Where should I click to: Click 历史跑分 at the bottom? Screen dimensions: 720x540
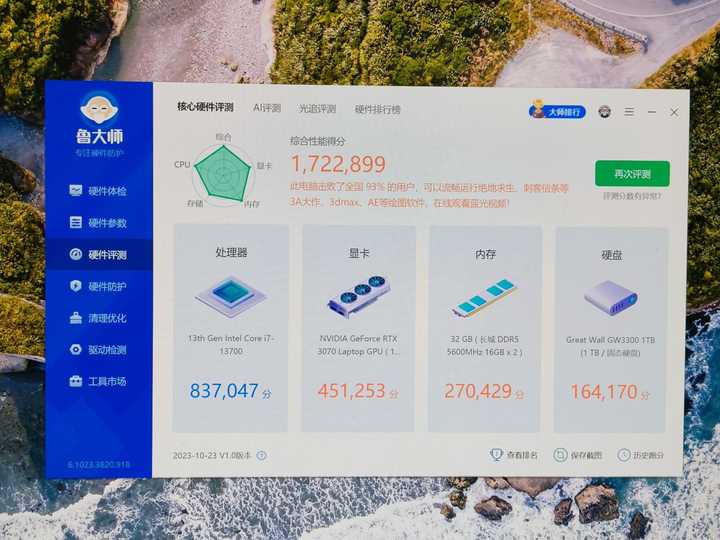coord(641,456)
